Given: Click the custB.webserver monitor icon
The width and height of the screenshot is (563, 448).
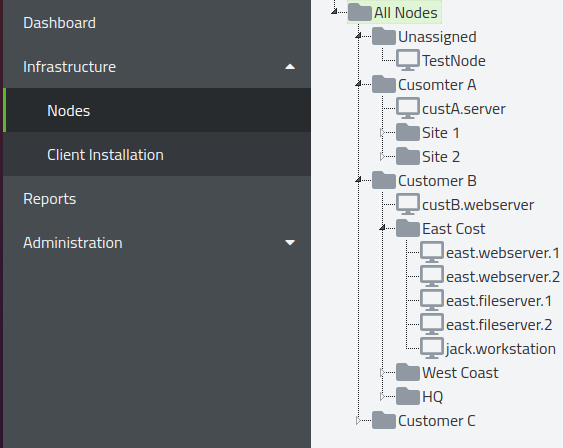Looking at the screenshot, I should tap(408, 205).
